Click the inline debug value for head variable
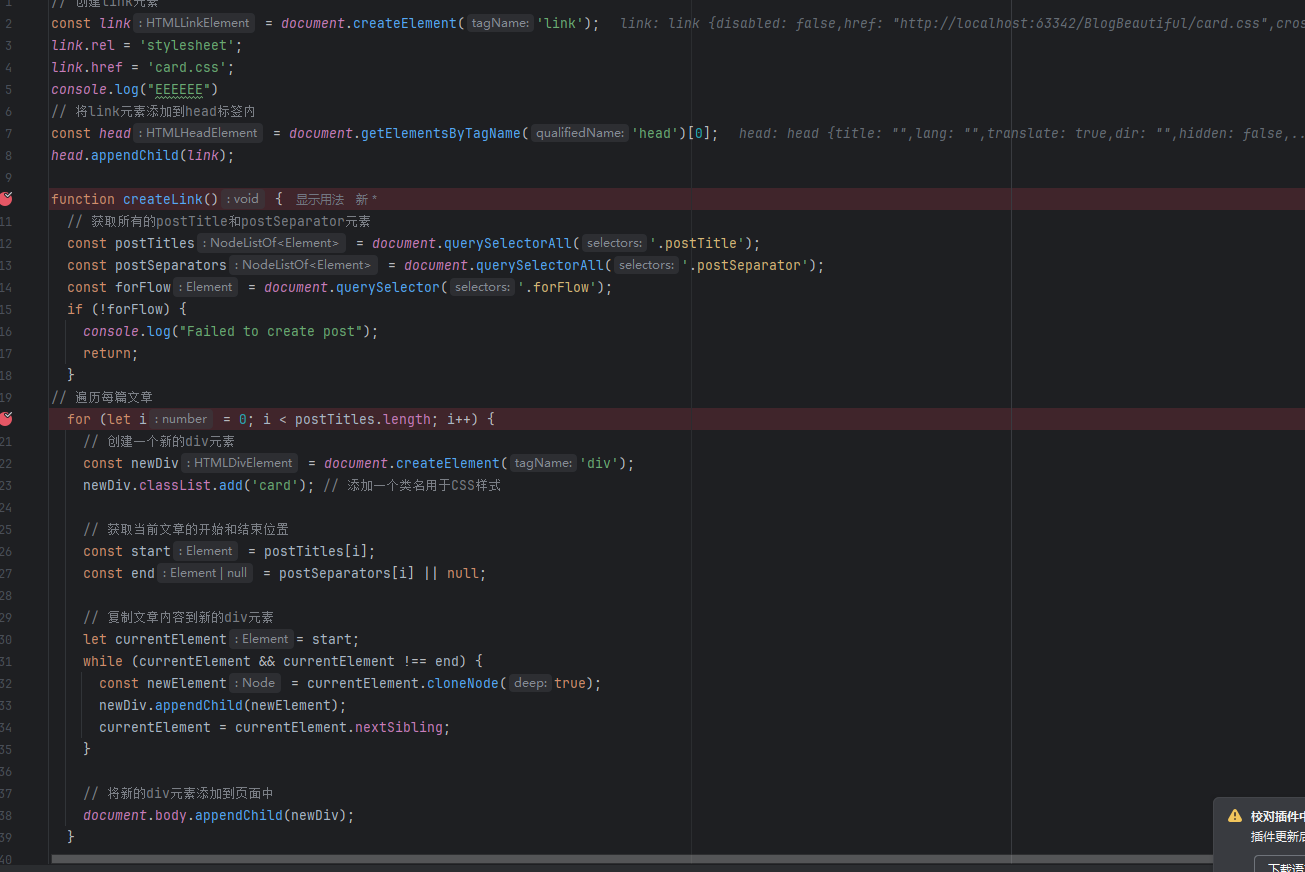 pyautogui.click(x=1022, y=133)
